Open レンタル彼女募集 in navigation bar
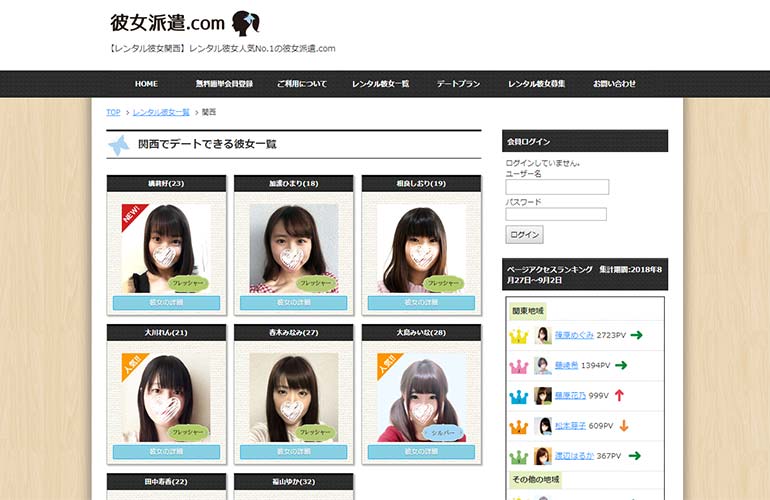 pyautogui.click(x=537, y=84)
